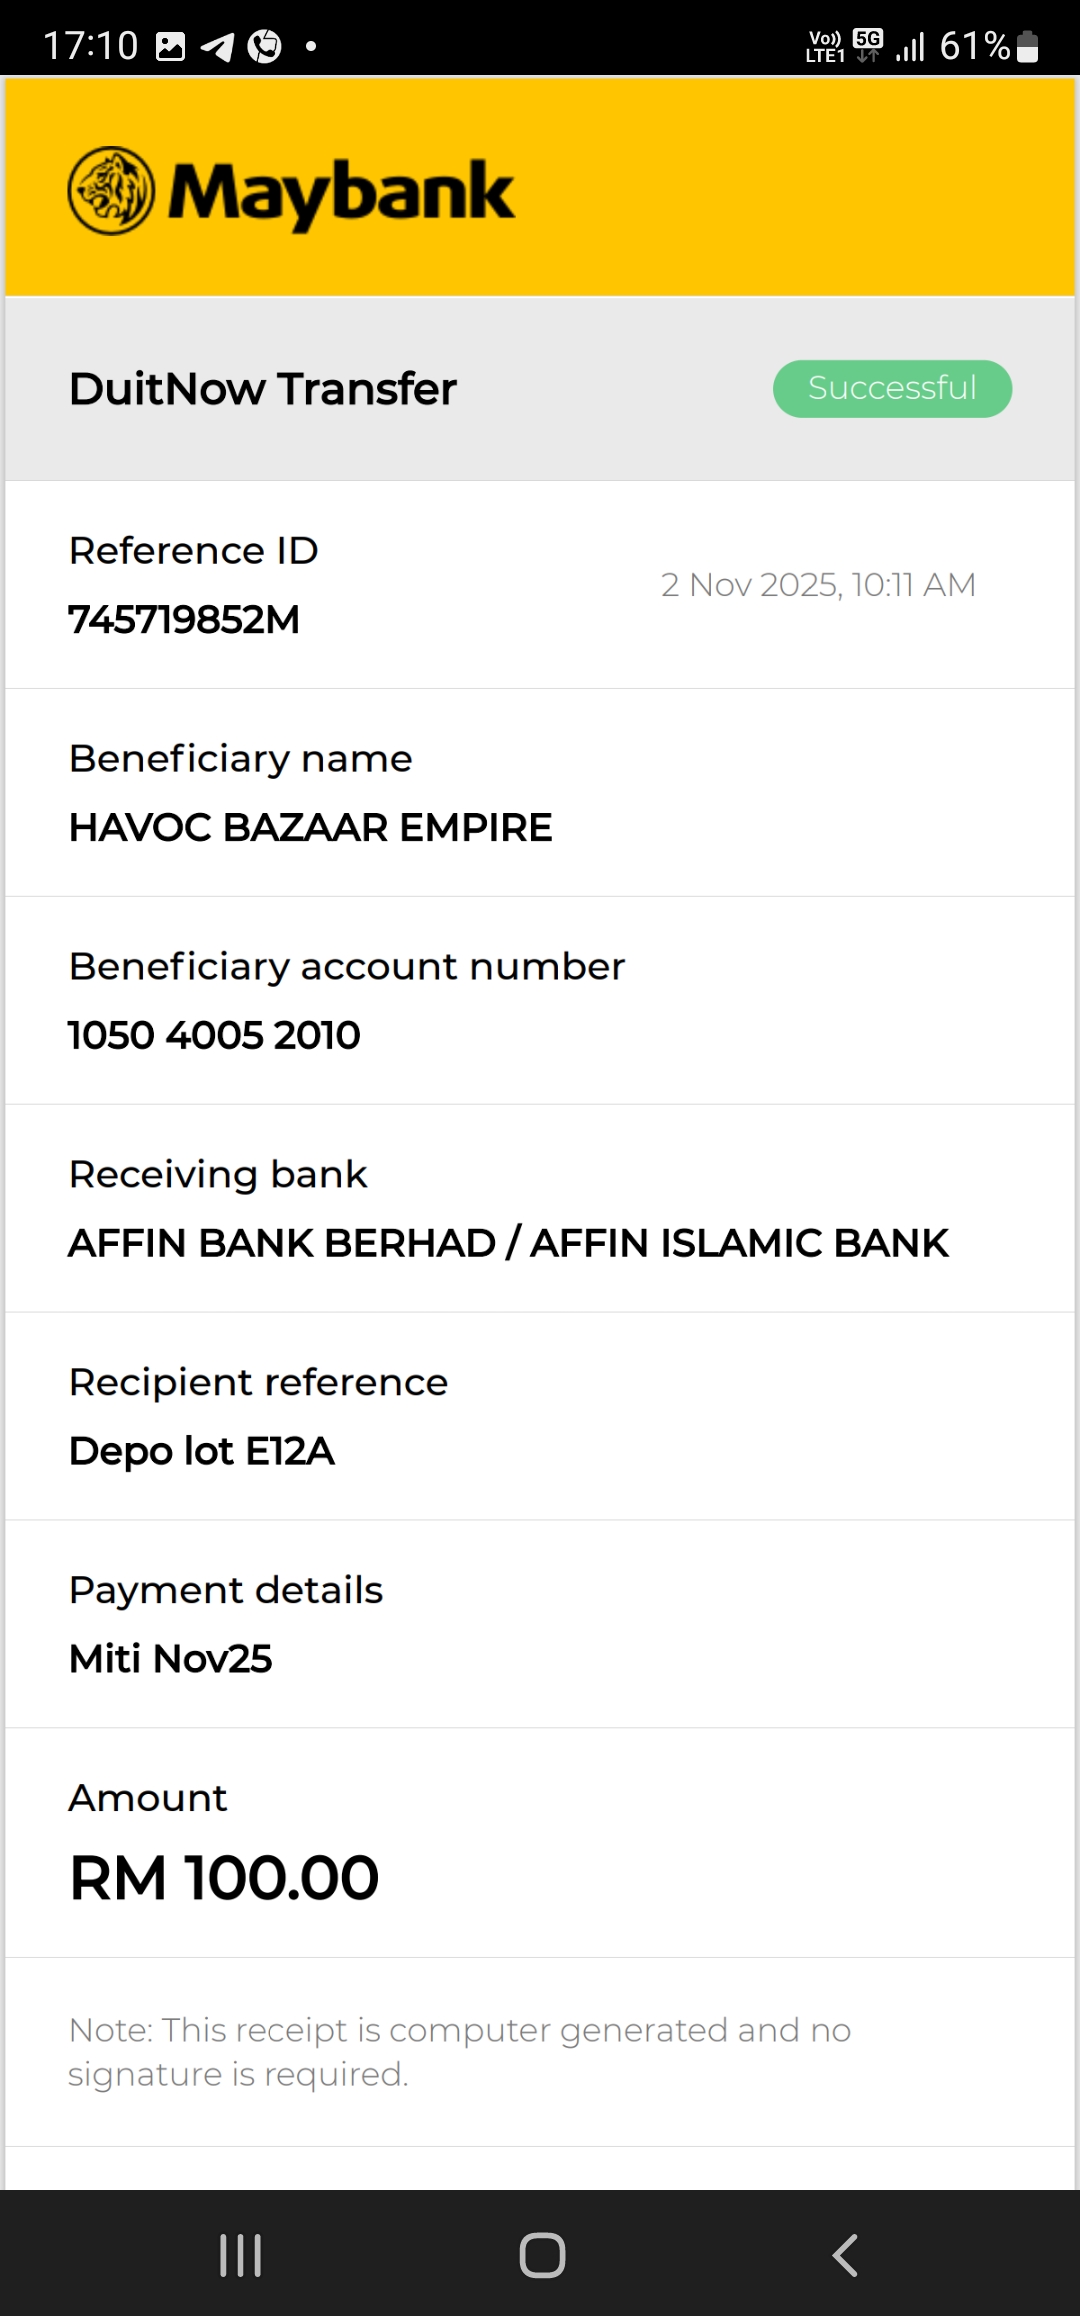Viewport: 1080px width, 2316px height.
Task: Tap the payment details Miti Nov25
Action: tap(170, 1659)
